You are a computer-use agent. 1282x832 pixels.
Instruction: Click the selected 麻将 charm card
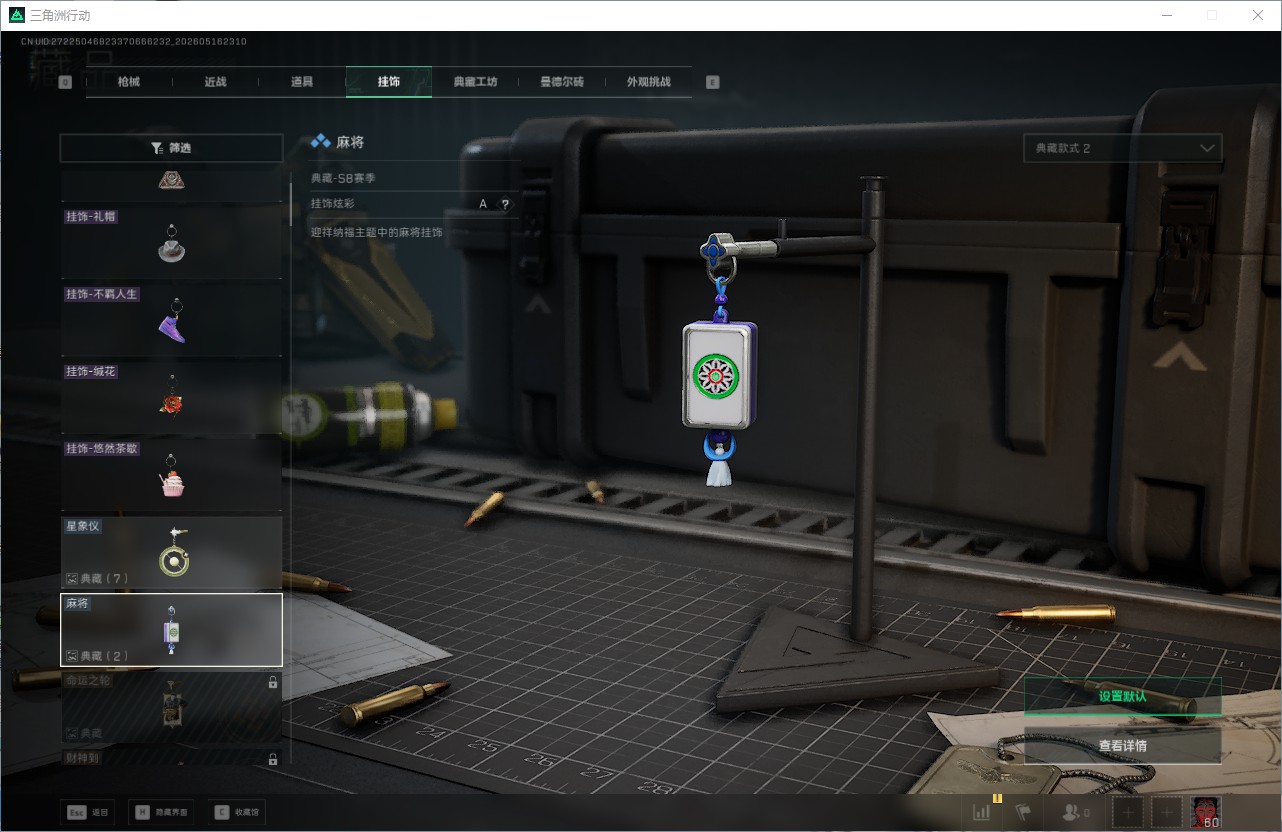coord(171,630)
